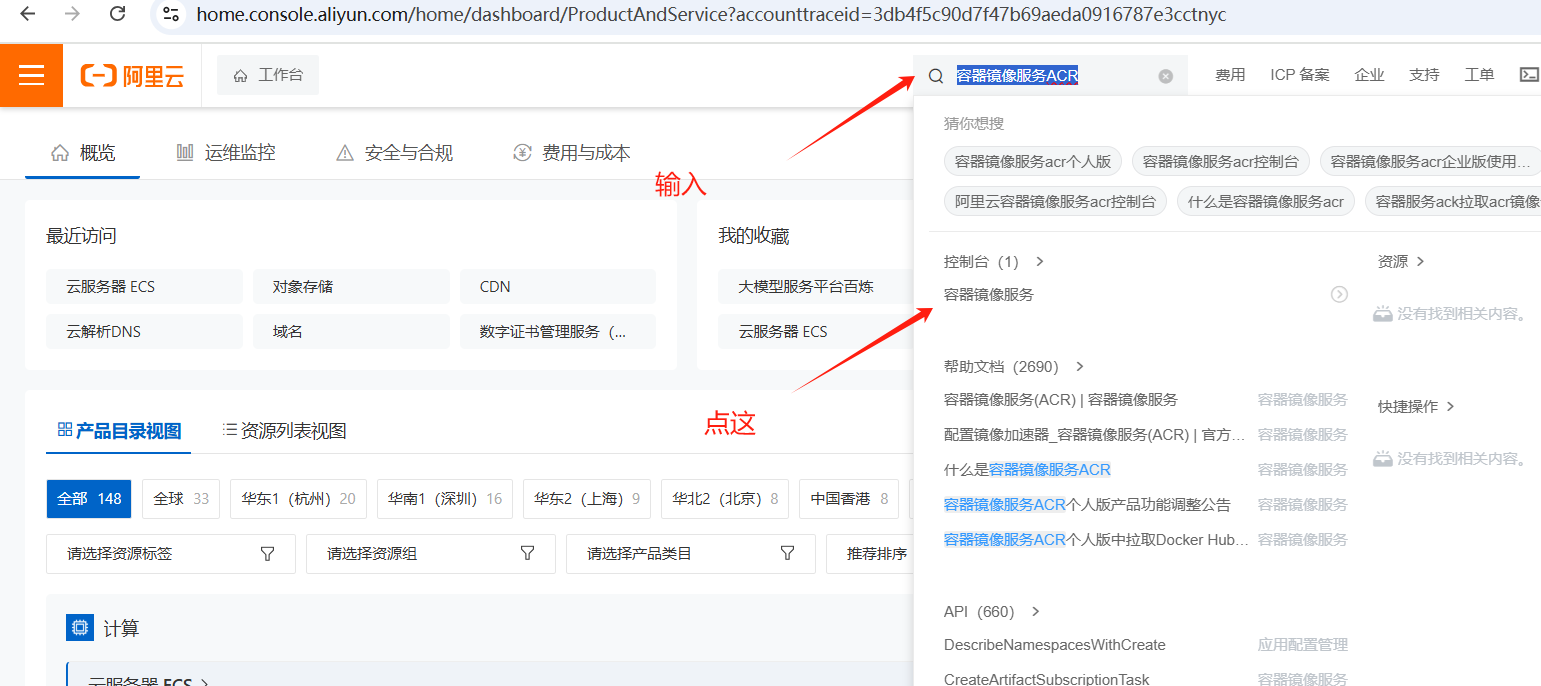
Task: Filter by 中国香港 region
Action: pos(849,499)
